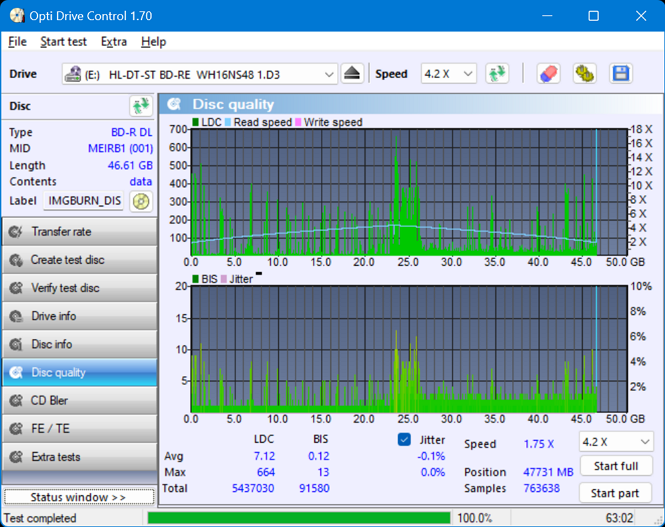This screenshot has width=665, height=527.
Task: Click the refresh drive speed icon
Action: pos(497,74)
